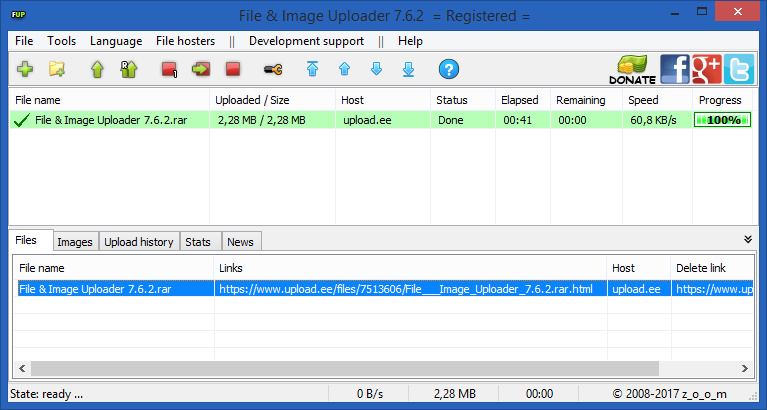This screenshot has height=410, width=767.
Task: Click the Remaining column header
Action: pyautogui.click(x=587, y=100)
